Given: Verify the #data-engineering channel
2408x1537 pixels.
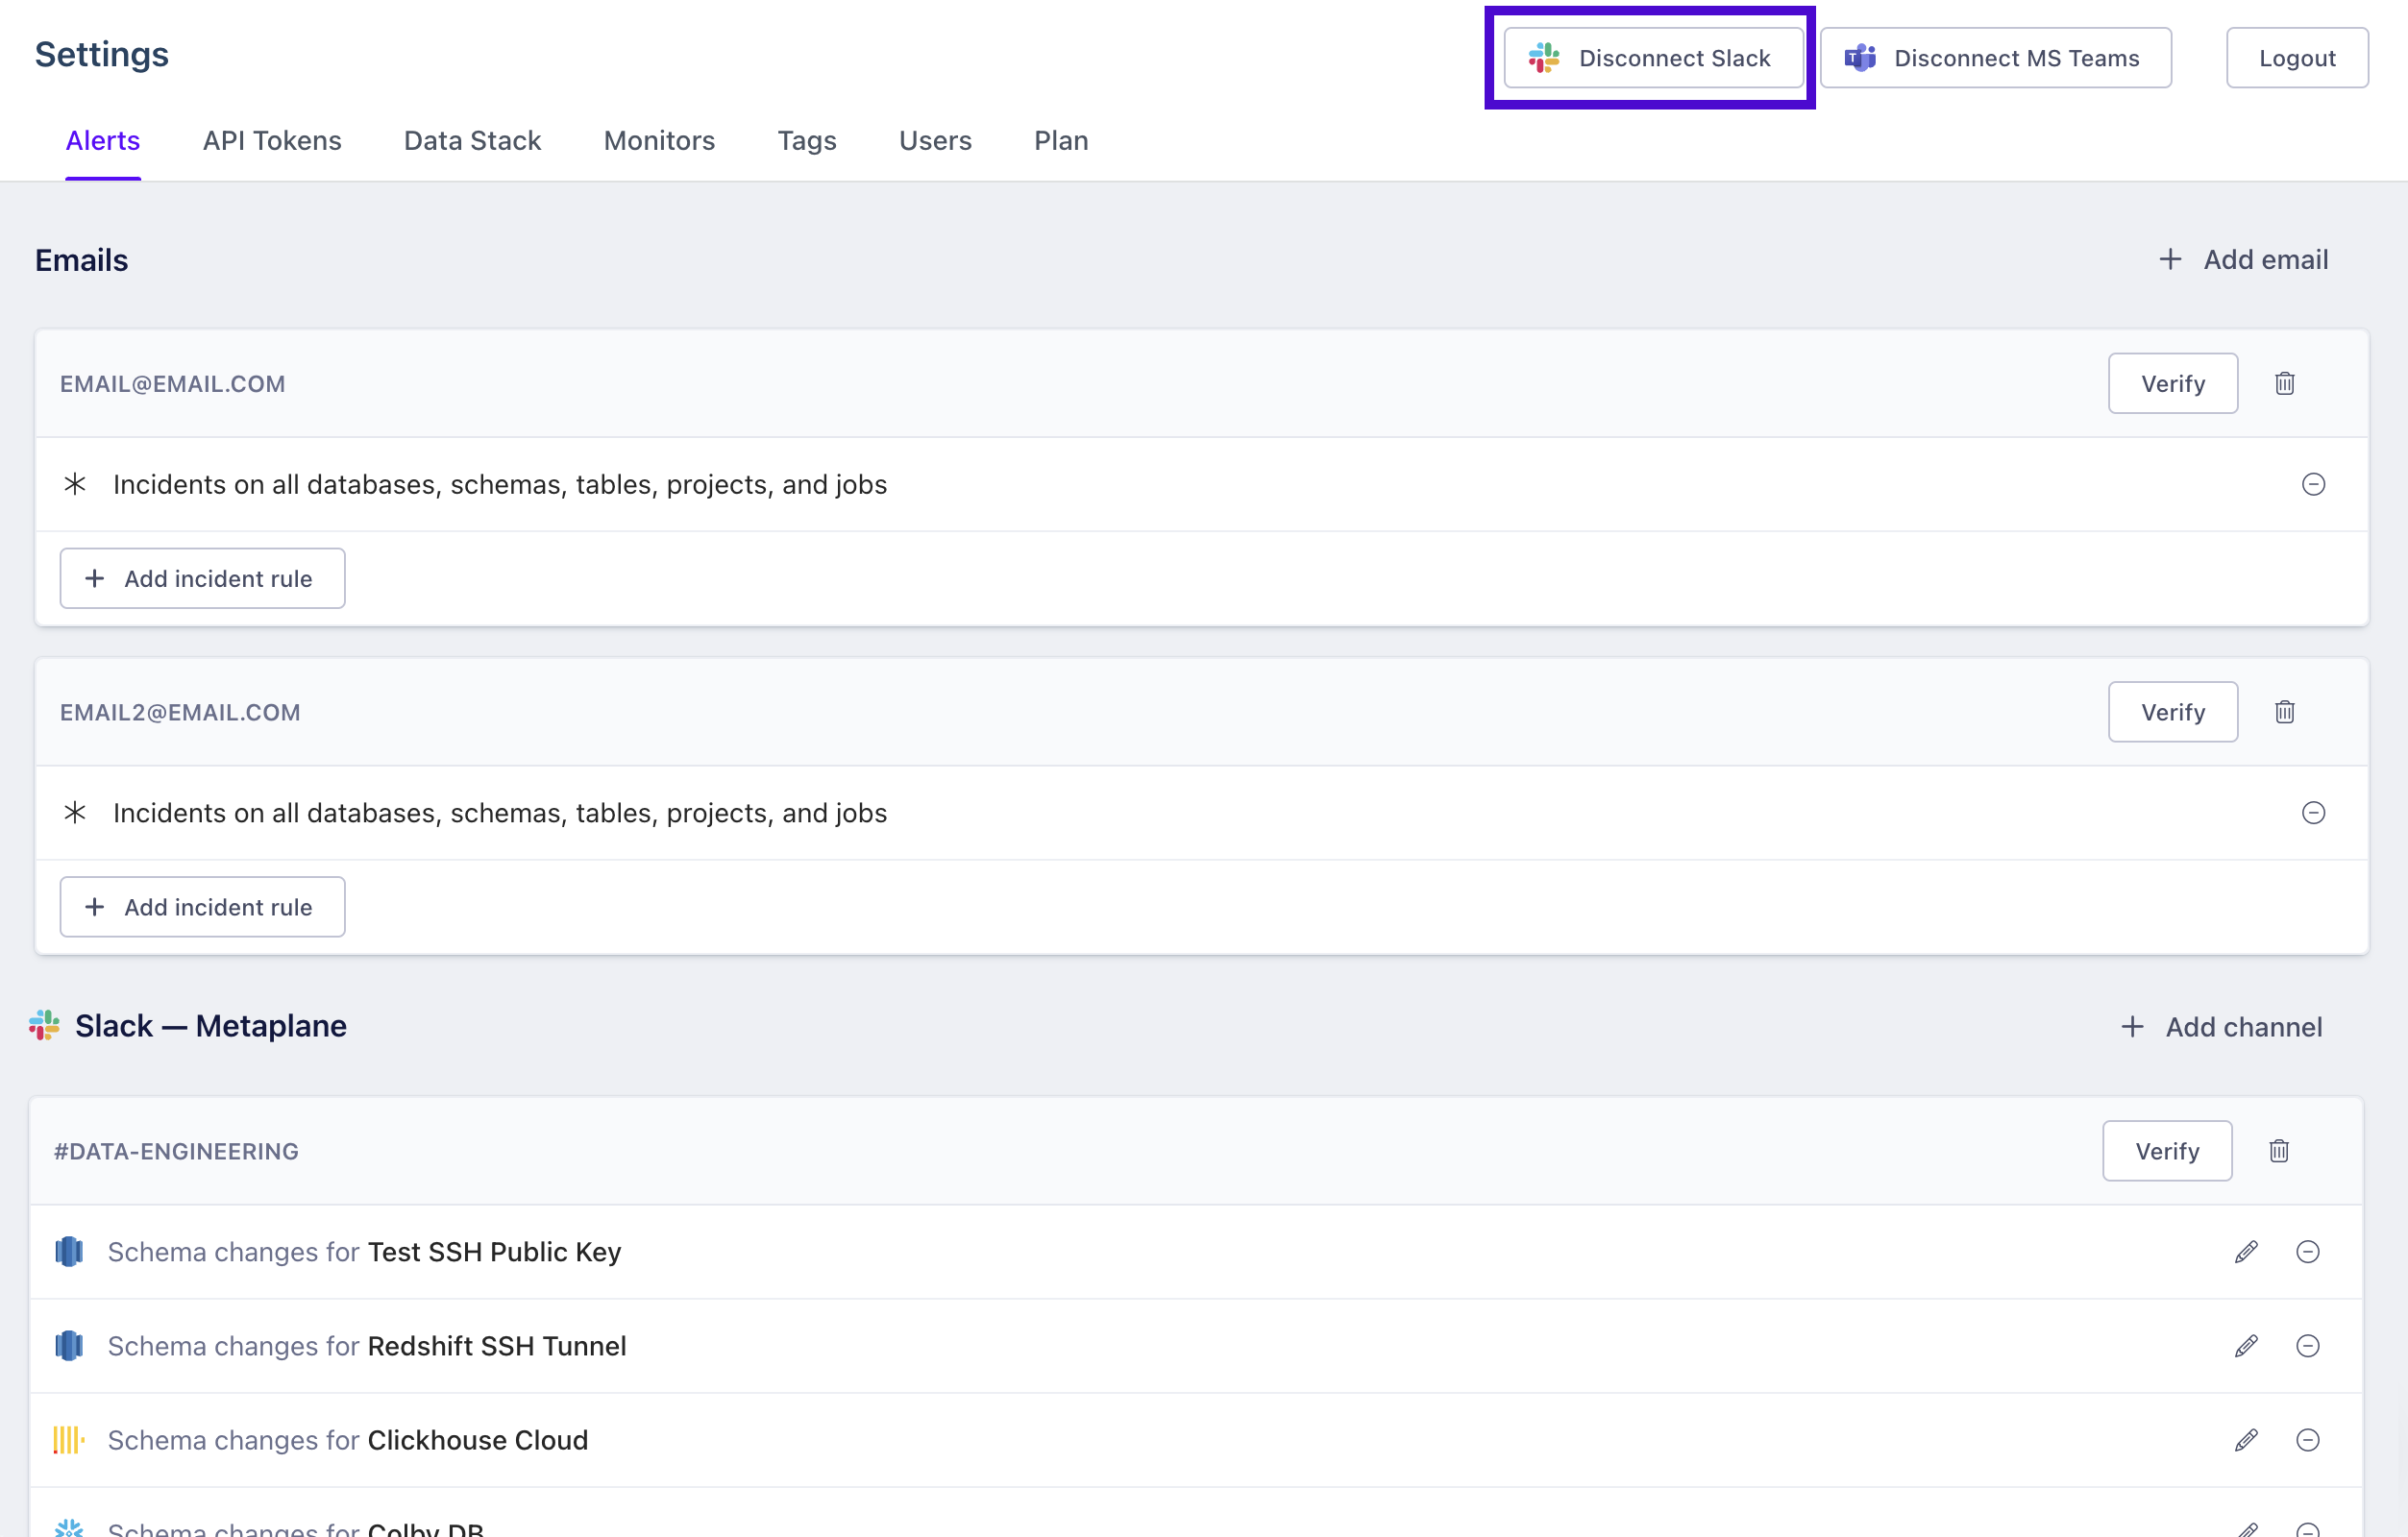Looking at the screenshot, I should [2166, 1151].
